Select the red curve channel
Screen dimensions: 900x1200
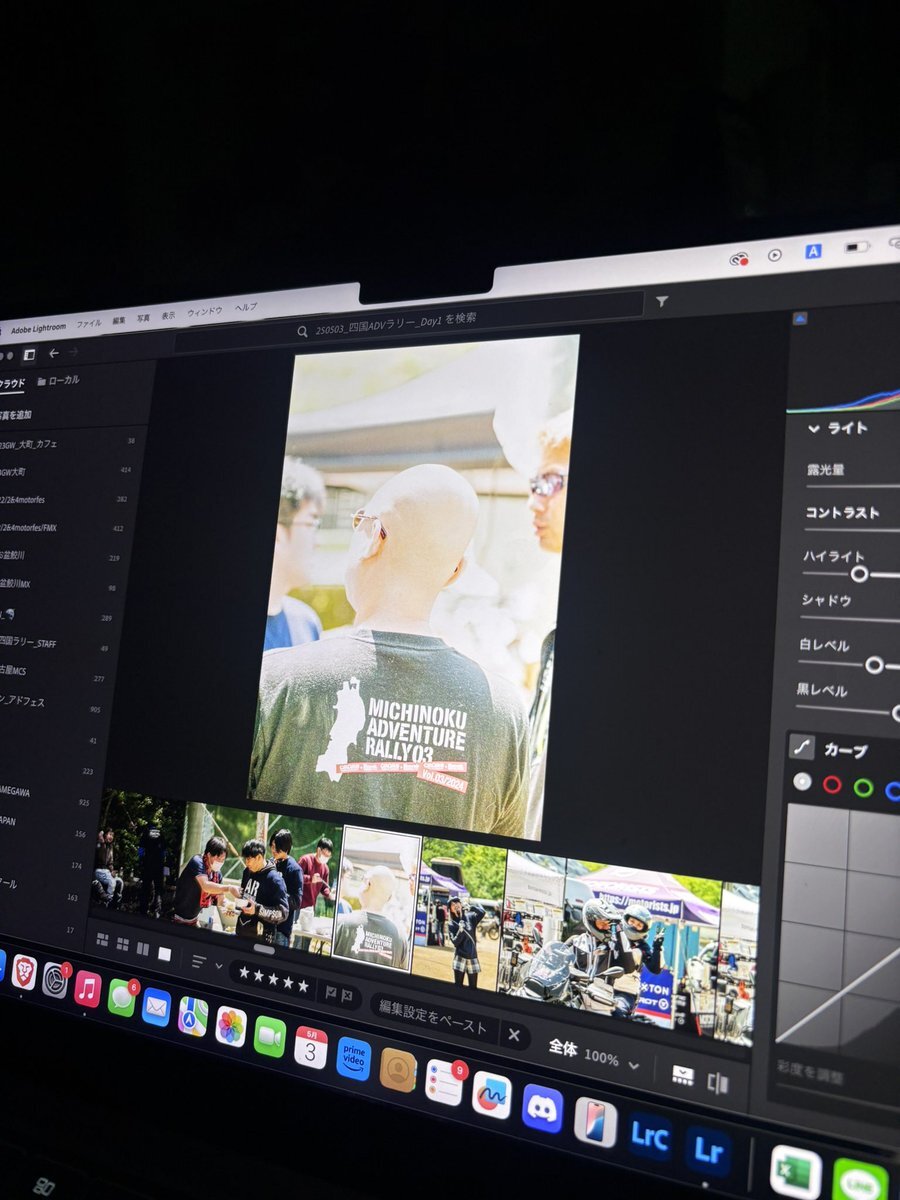(x=832, y=785)
